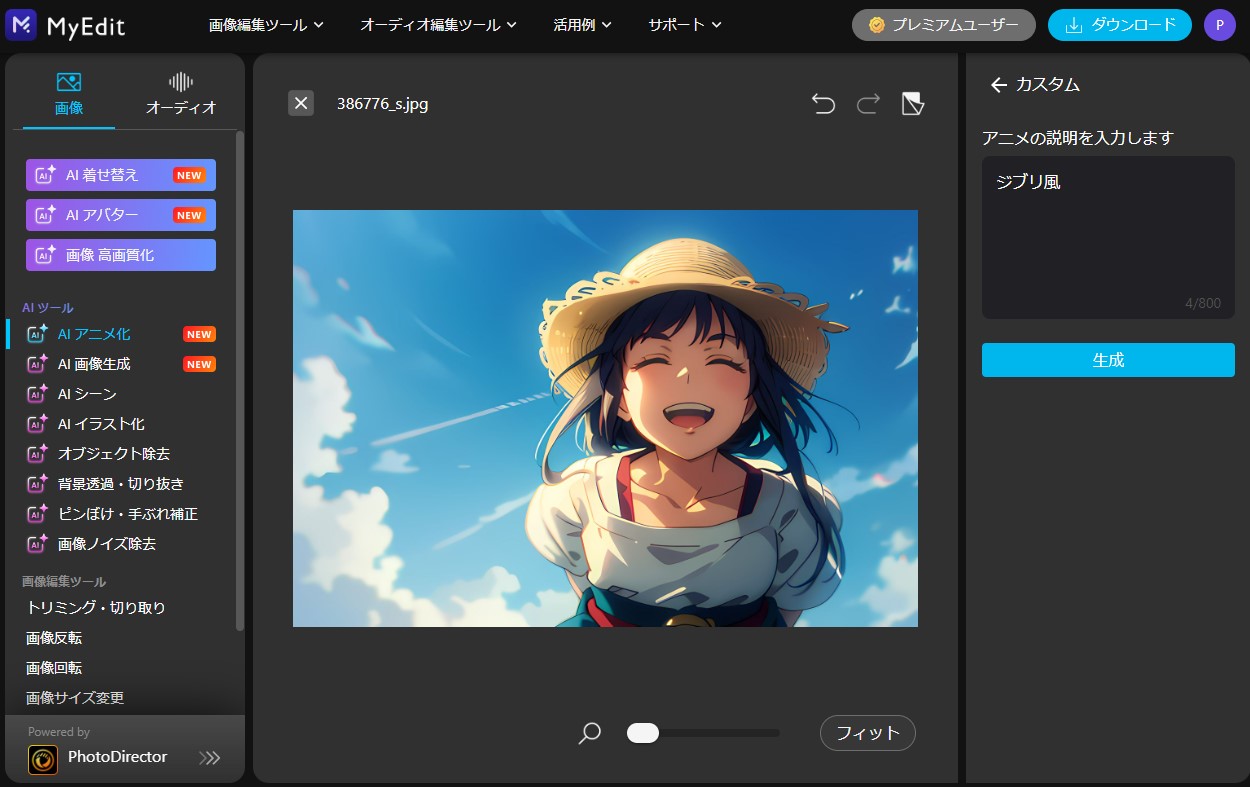Click the プレミアムユーザー button
The image size is (1250, 787).
tap(943, 25)
